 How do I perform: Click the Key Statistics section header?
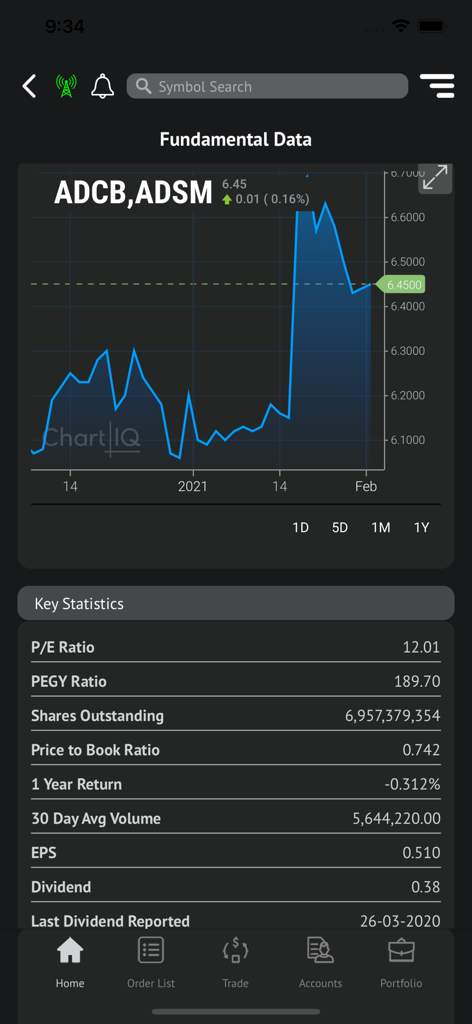tap(236, 603)
